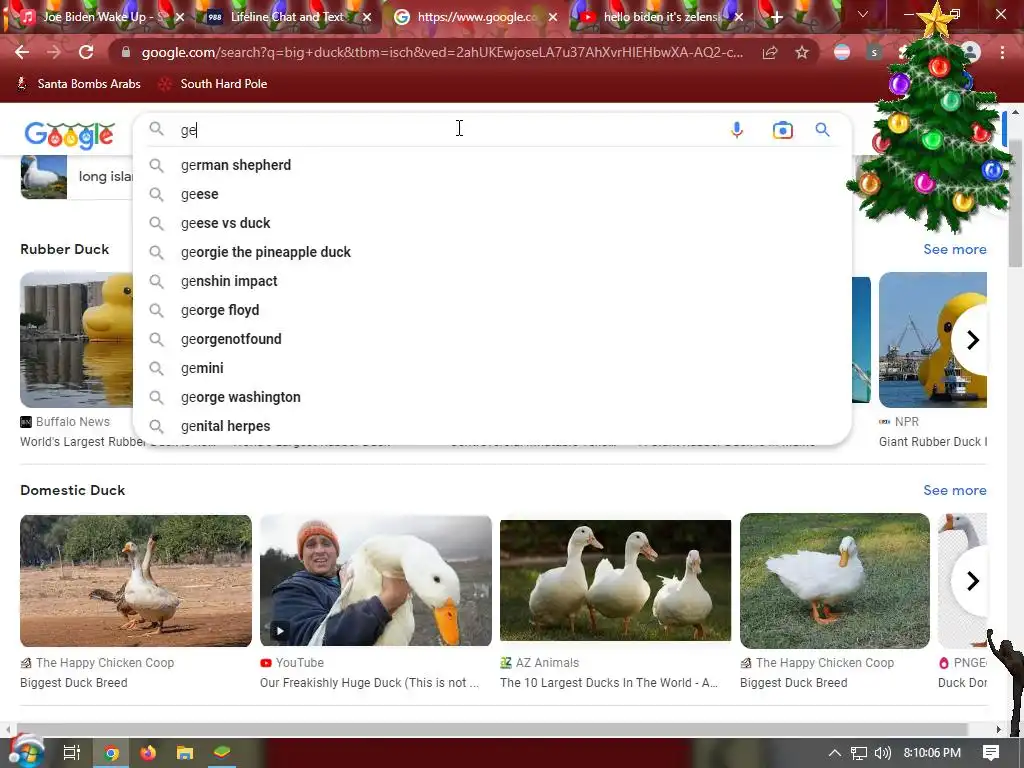The width and height of the screenshot is (1024, 768).
Task: Submit search with the blue magnifier icon
Action: tap(822, 129)
